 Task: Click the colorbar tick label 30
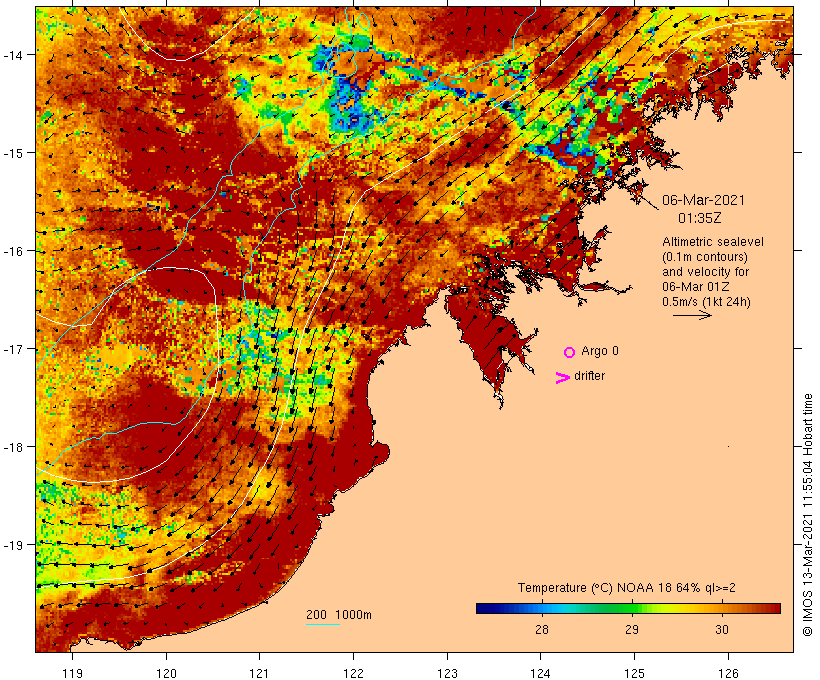pos(722,630)
